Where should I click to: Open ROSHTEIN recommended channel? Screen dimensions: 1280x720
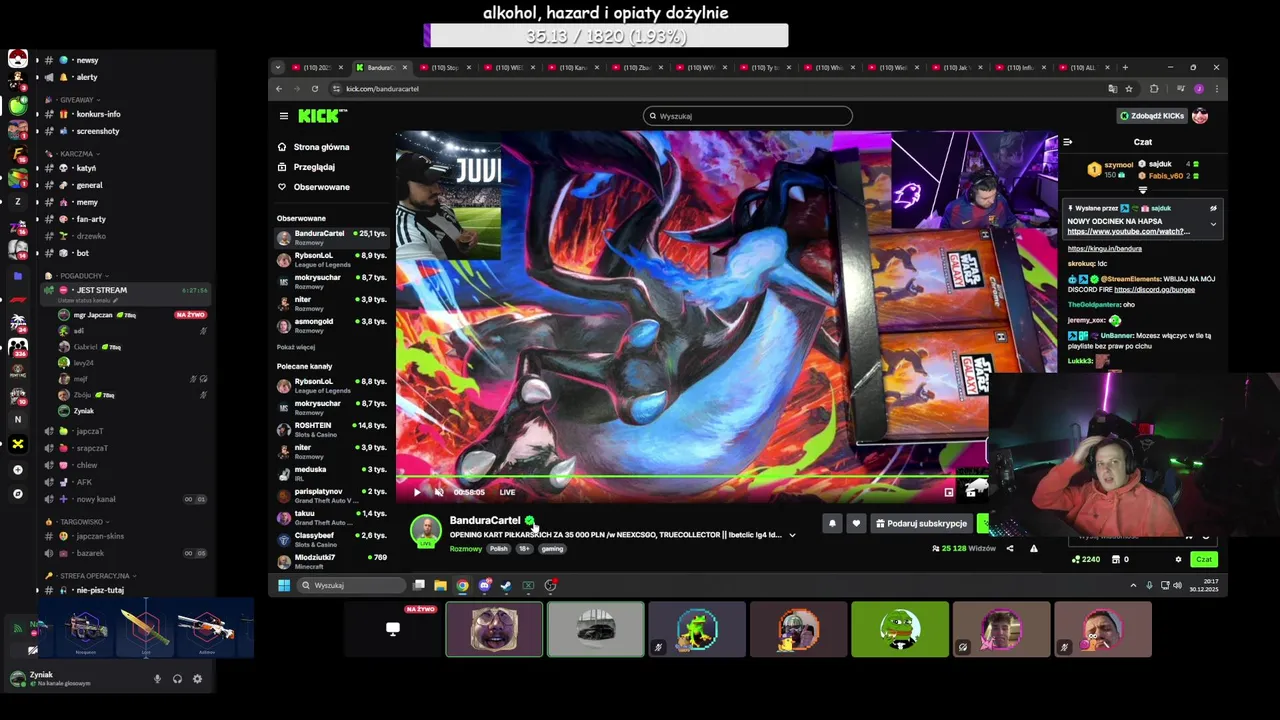[332, 429]
